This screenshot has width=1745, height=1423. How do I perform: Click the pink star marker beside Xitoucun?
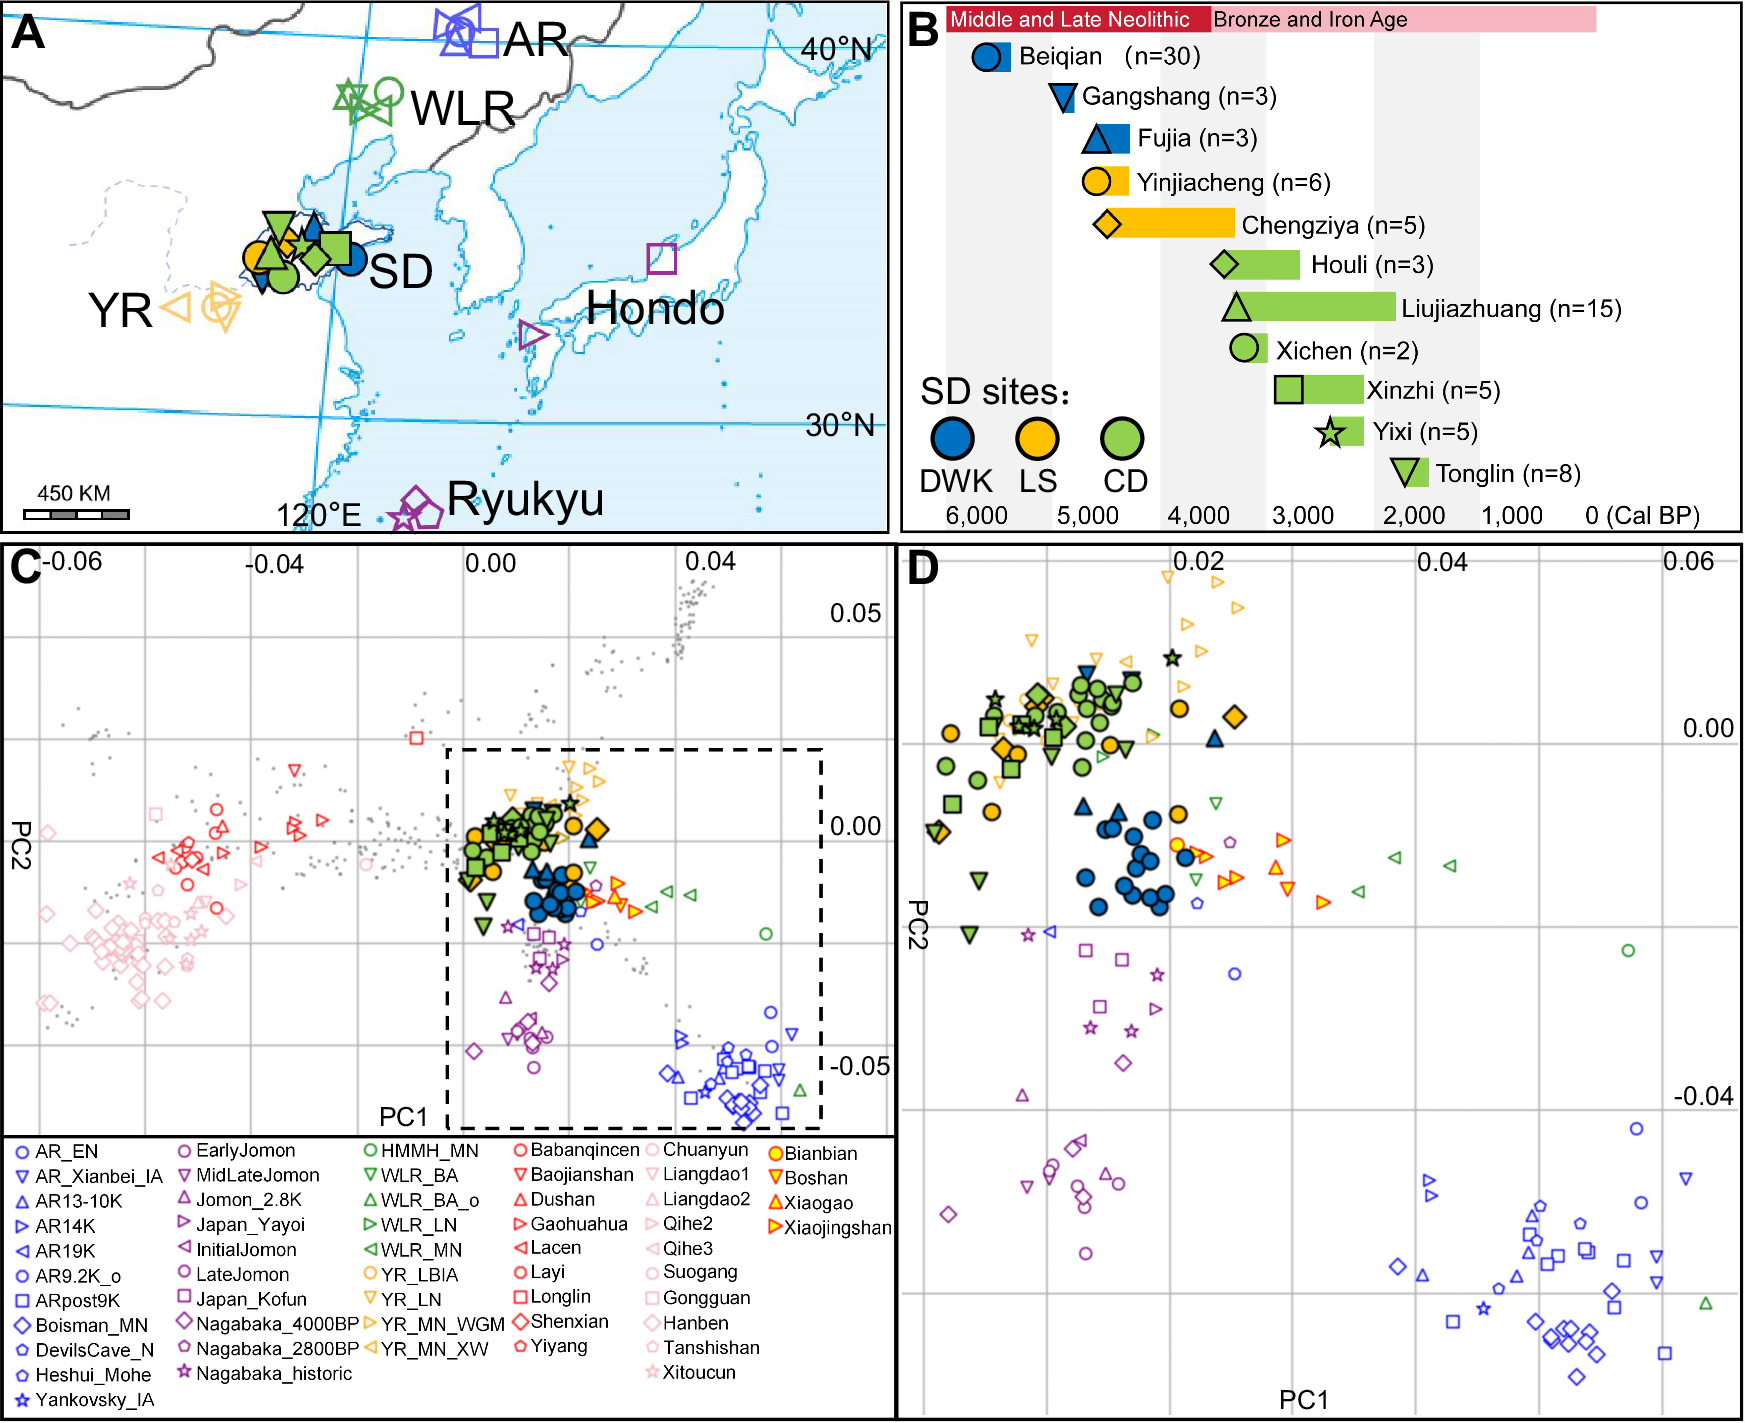[x=652, y=1372]
